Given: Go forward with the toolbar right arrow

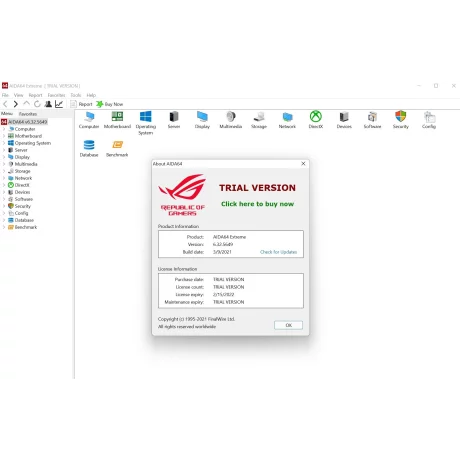Looking at the screenshot, I should 15,104.
